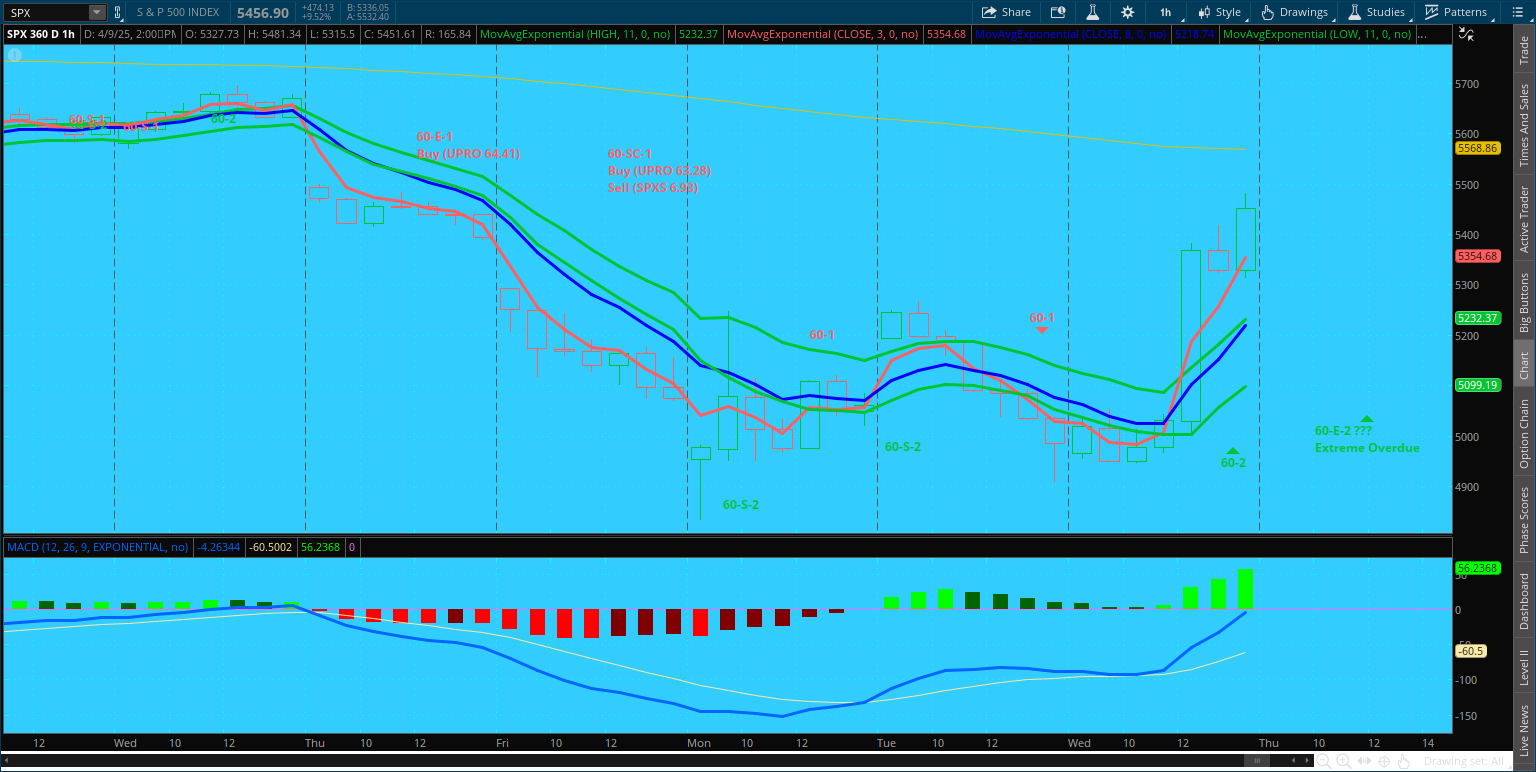
Task: Click the time axis scrollbar thumb
Action: coord(1256,762)
